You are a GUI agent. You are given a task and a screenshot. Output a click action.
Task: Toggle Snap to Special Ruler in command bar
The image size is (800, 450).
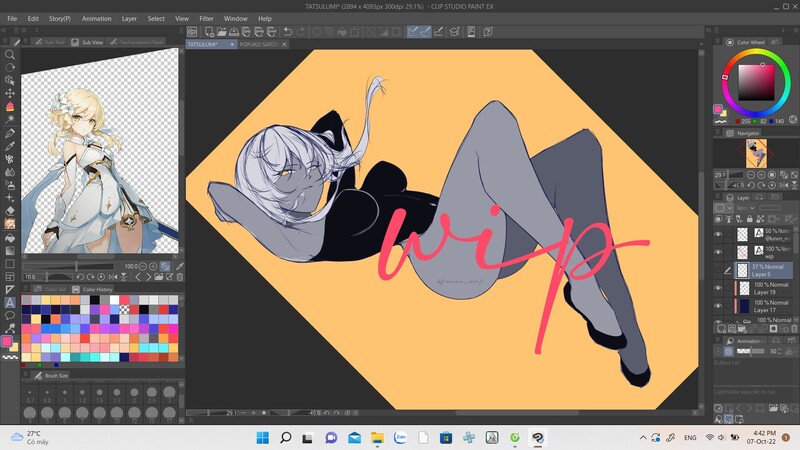tap(426, 32)
